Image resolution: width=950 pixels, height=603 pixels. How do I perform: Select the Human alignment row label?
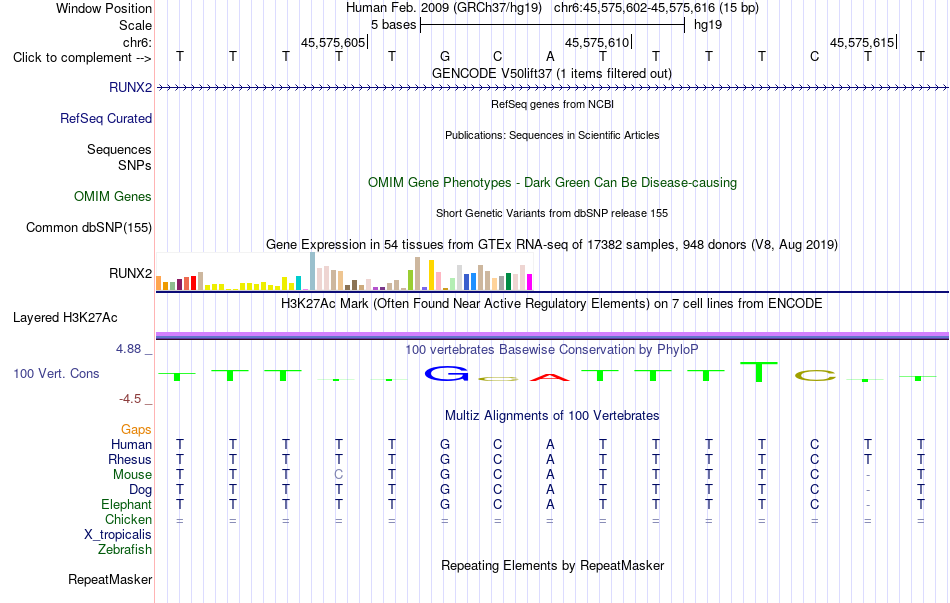[131, 444]
